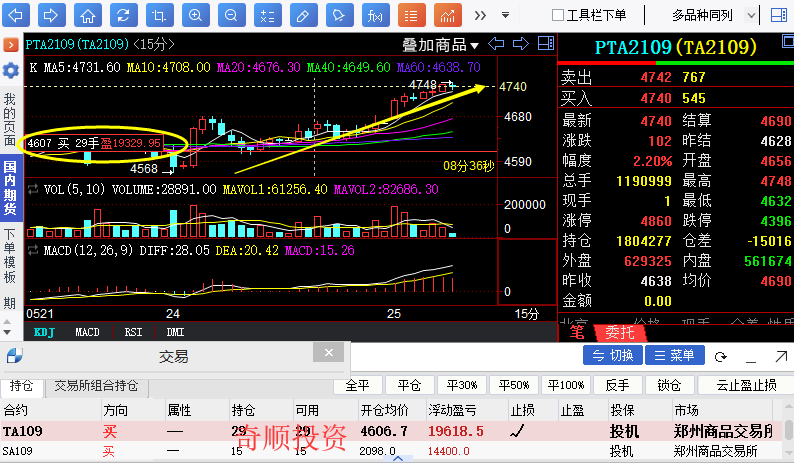Close the 交易 panel with the X

point(329,352)
